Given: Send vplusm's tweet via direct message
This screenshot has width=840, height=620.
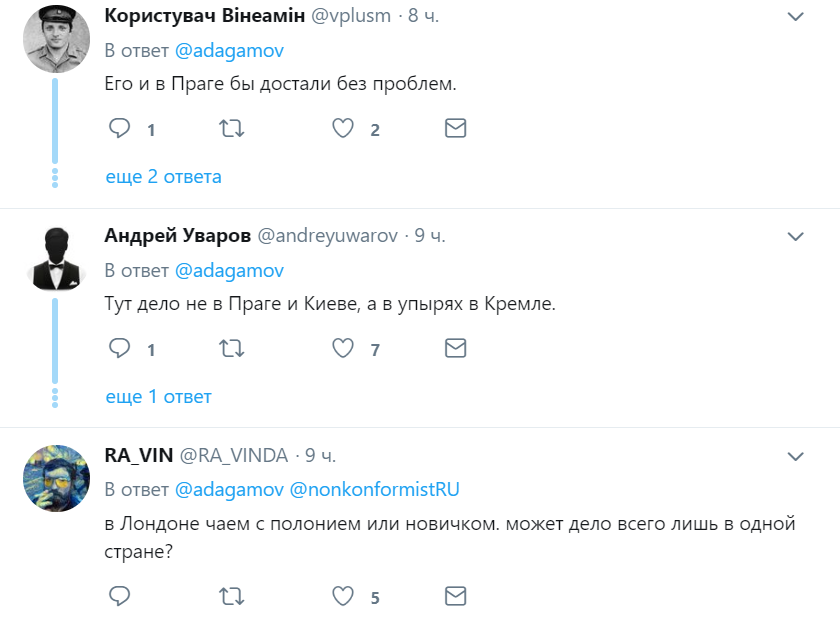Looking at the screenshot, I should click(455, 129).
